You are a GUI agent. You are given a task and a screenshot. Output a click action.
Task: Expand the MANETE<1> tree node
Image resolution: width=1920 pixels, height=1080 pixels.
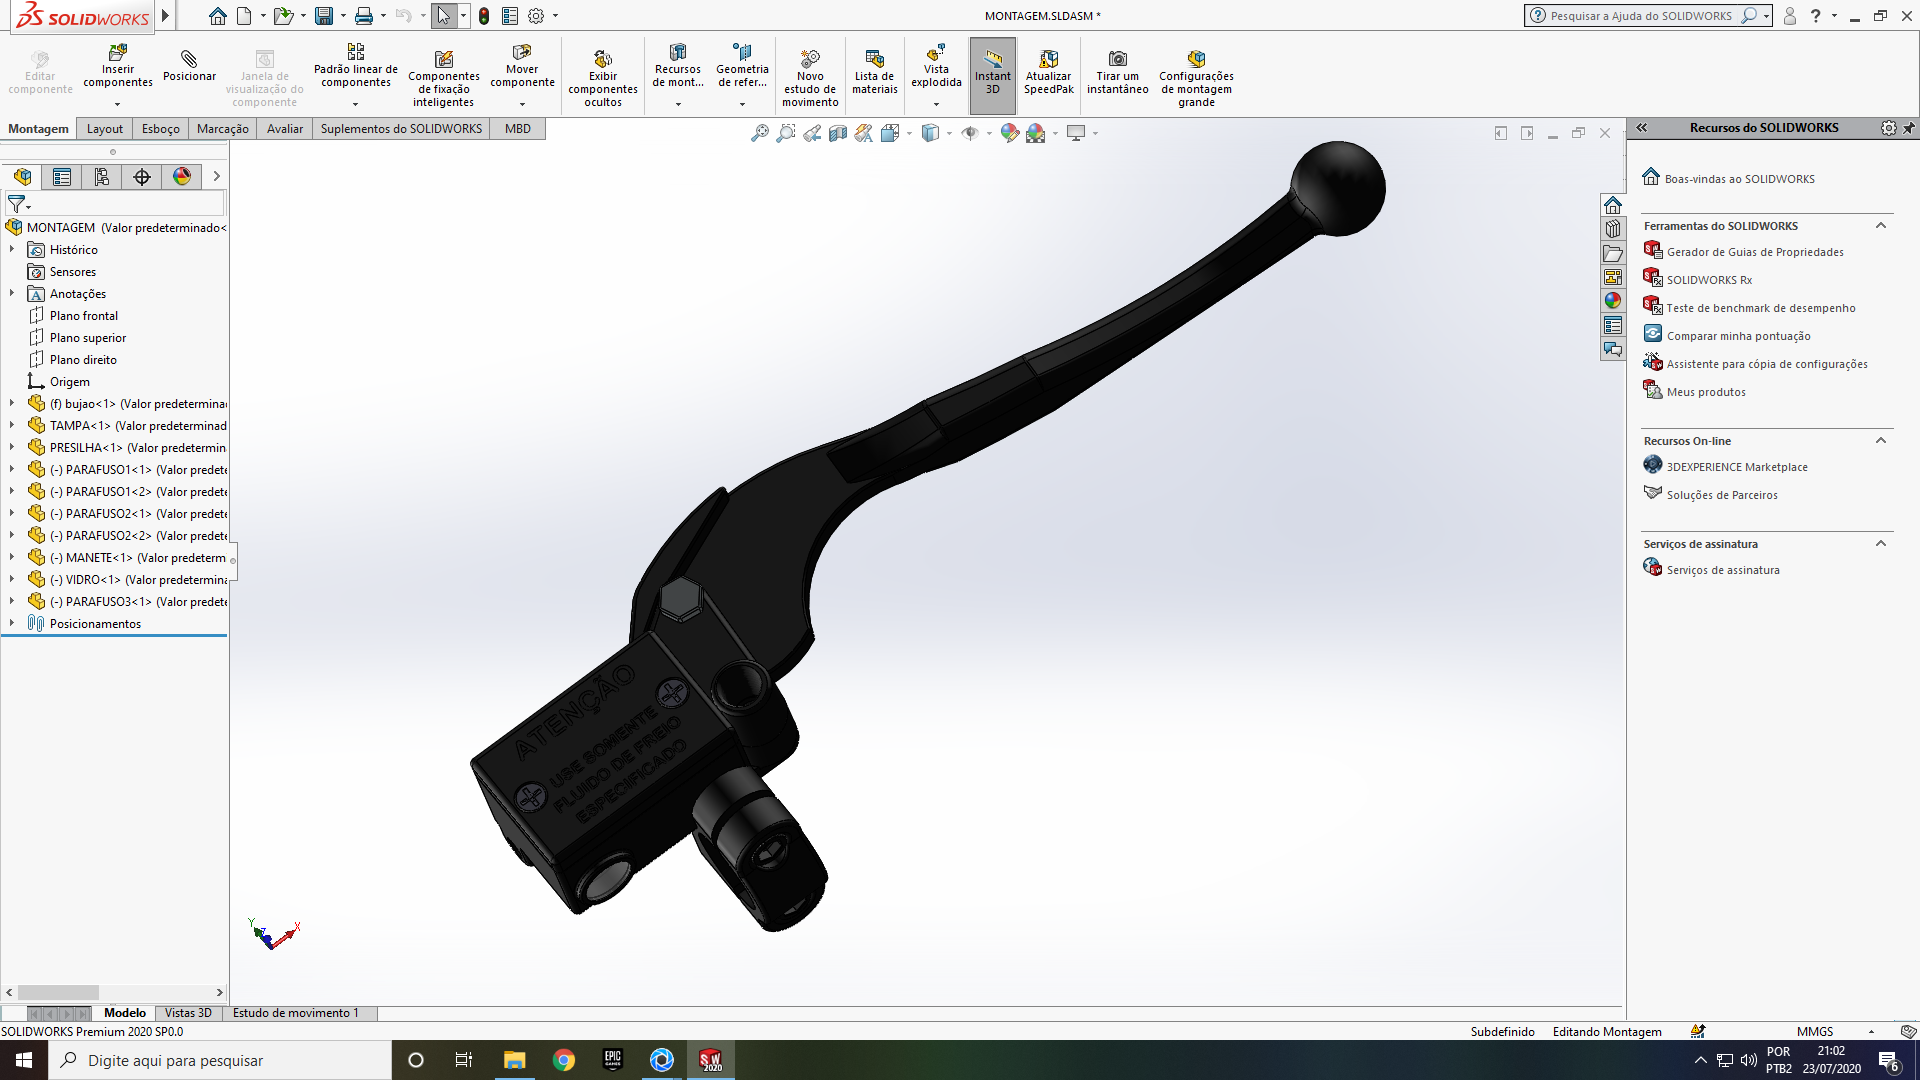tap(12, 558)
